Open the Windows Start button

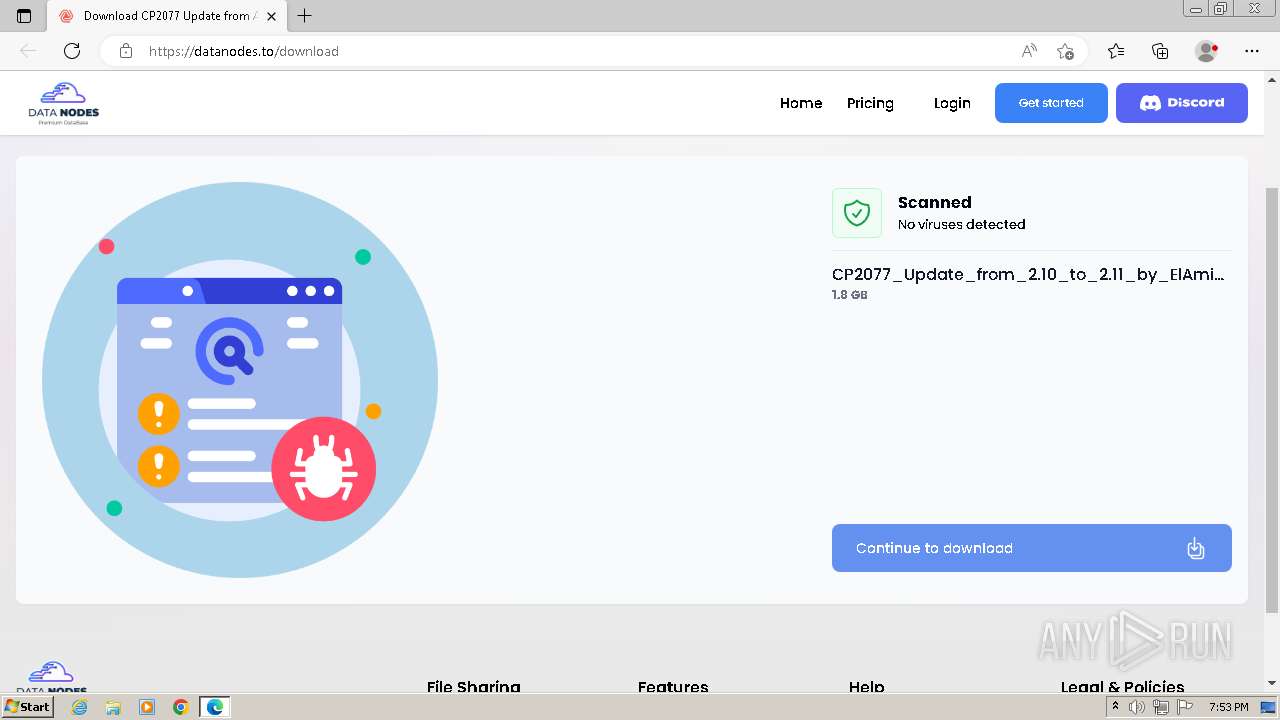tap(27, 707)
